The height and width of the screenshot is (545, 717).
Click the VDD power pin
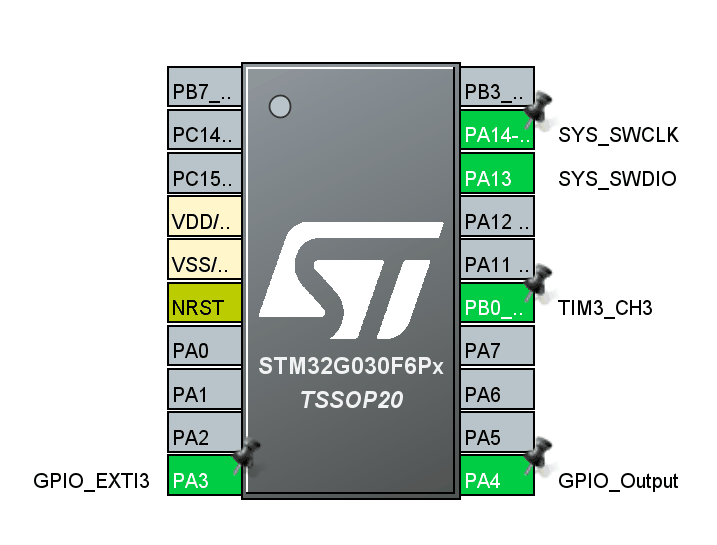point(204,216)
